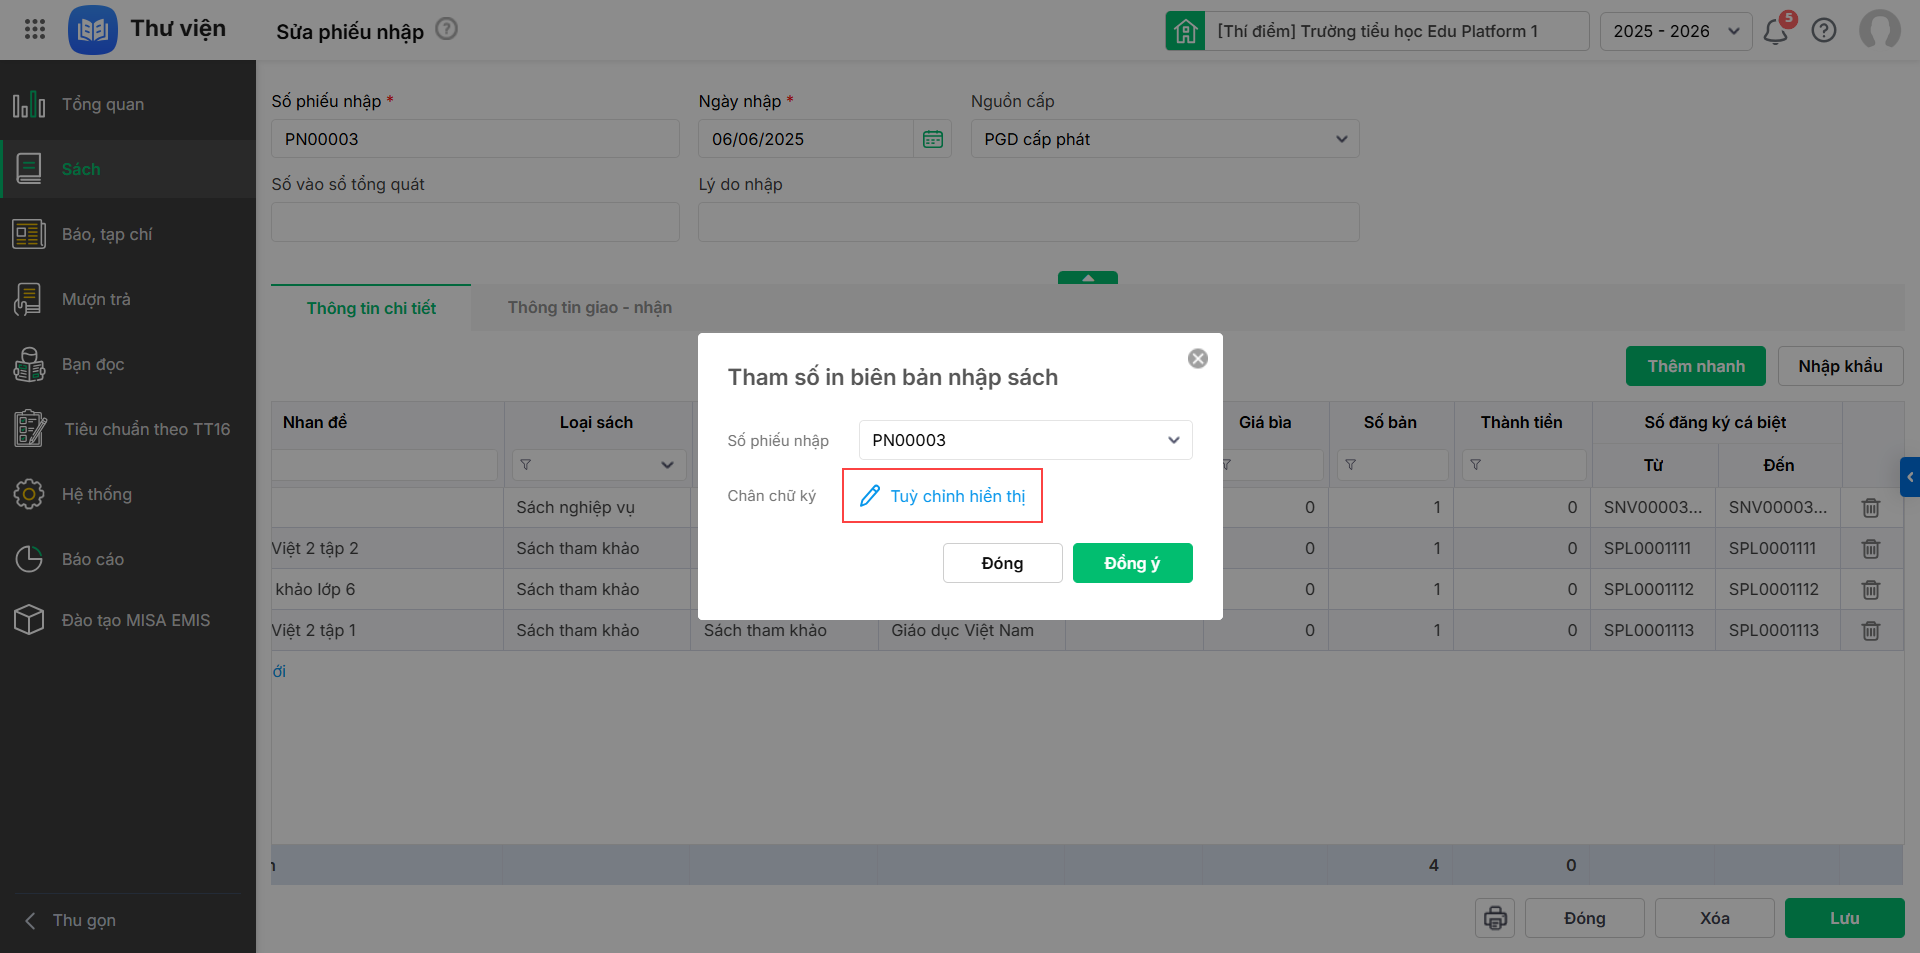
Task: Open the app grid launcher icon
Action: click(35, 29)
